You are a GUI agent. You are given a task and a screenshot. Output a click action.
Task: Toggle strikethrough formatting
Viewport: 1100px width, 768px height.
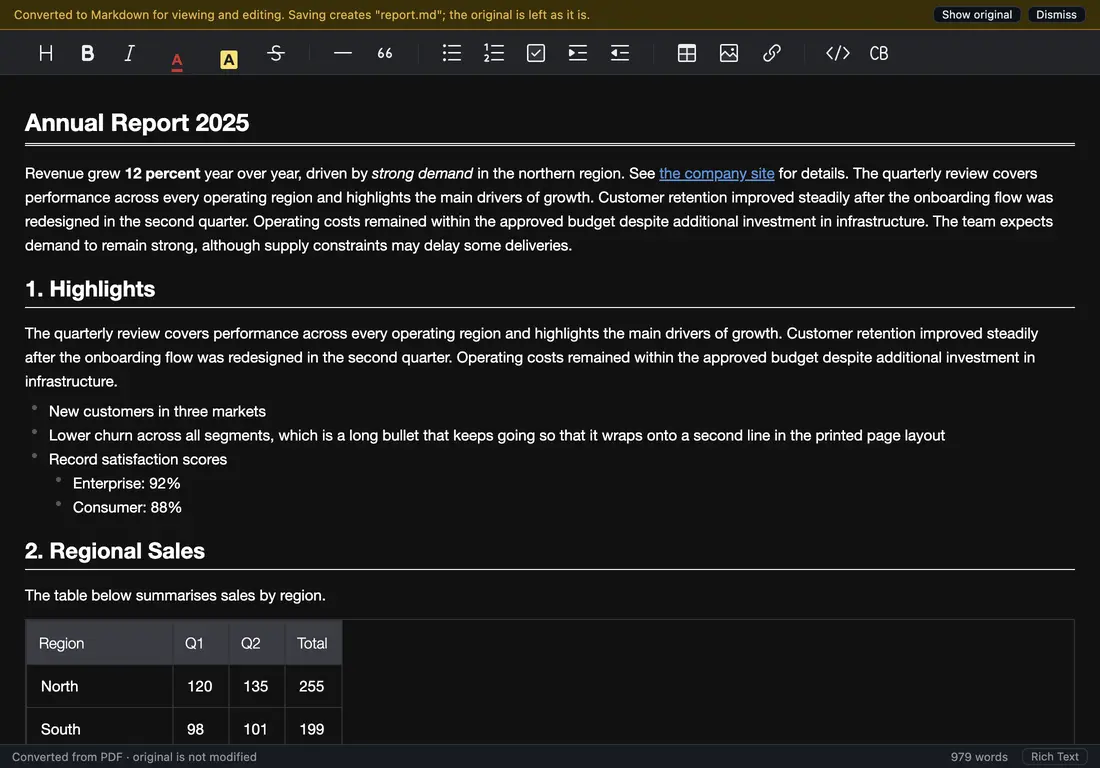276,53
